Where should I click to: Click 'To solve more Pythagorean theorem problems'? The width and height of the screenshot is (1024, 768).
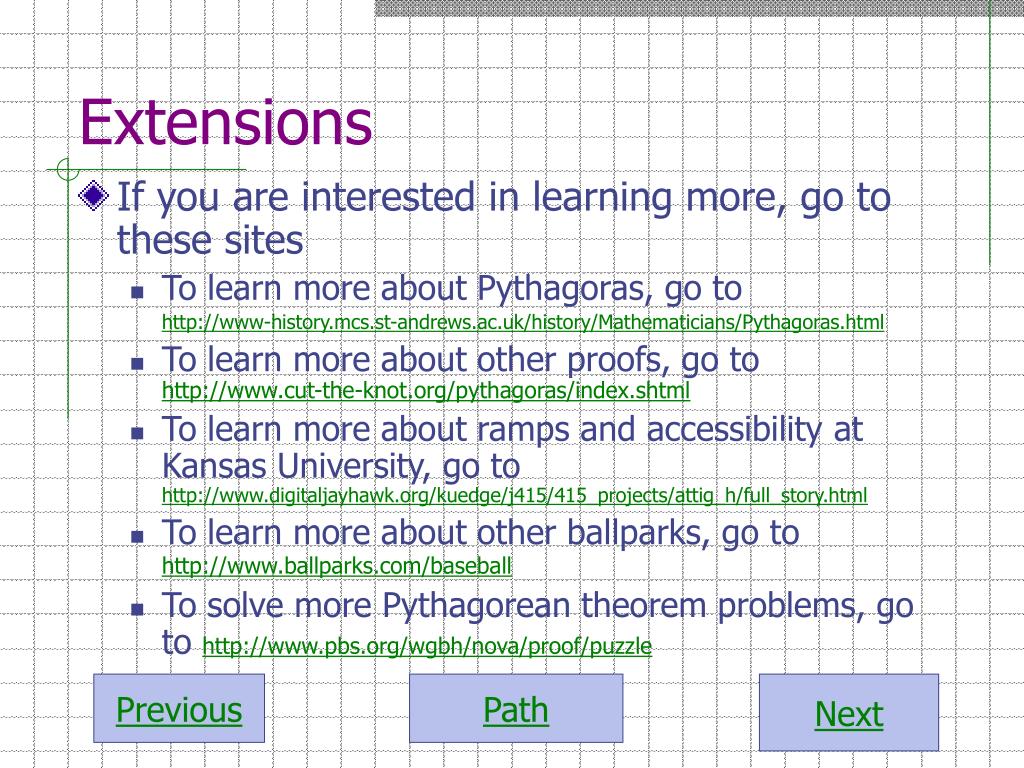coord(508,605)
